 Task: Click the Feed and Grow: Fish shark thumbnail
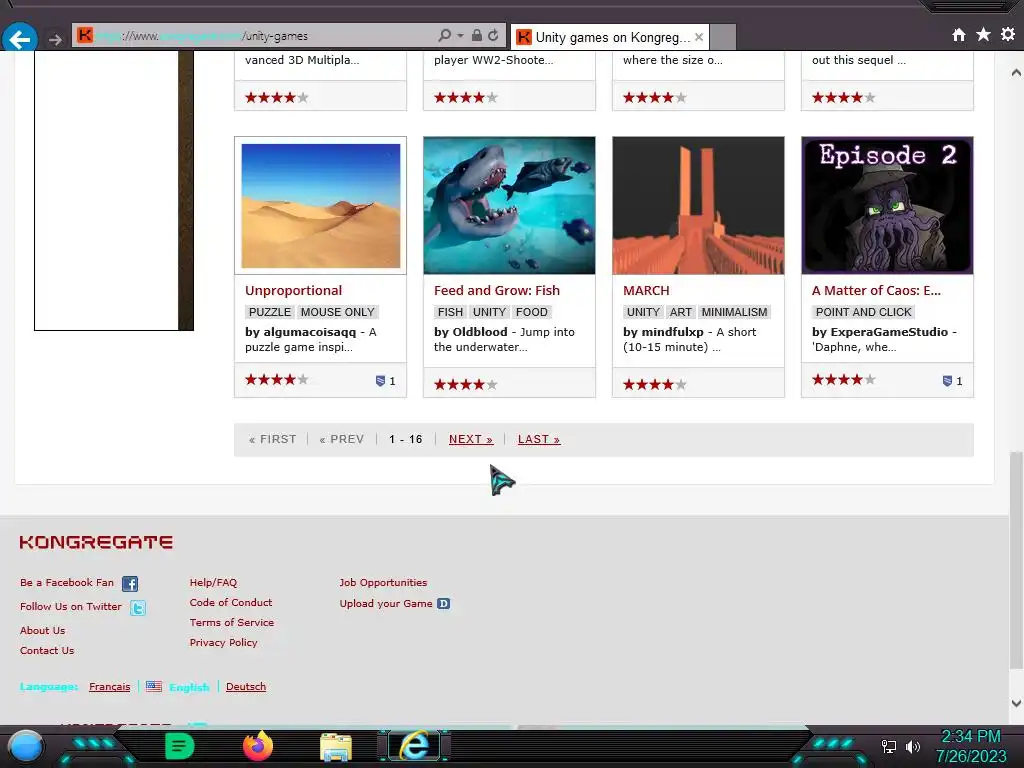[x=509, y=205]
